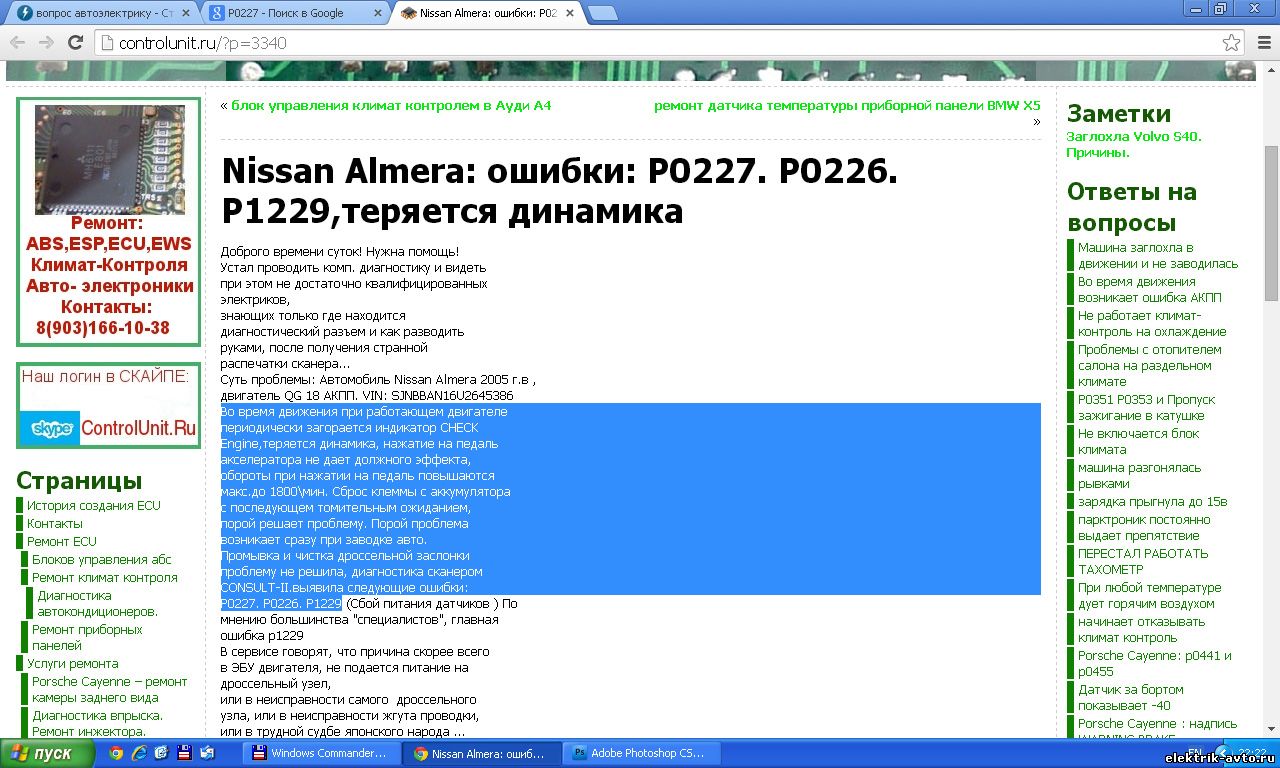1280x768 pixels.
Task: Open the 'Контакты' page link
Action: click(55, 523)
